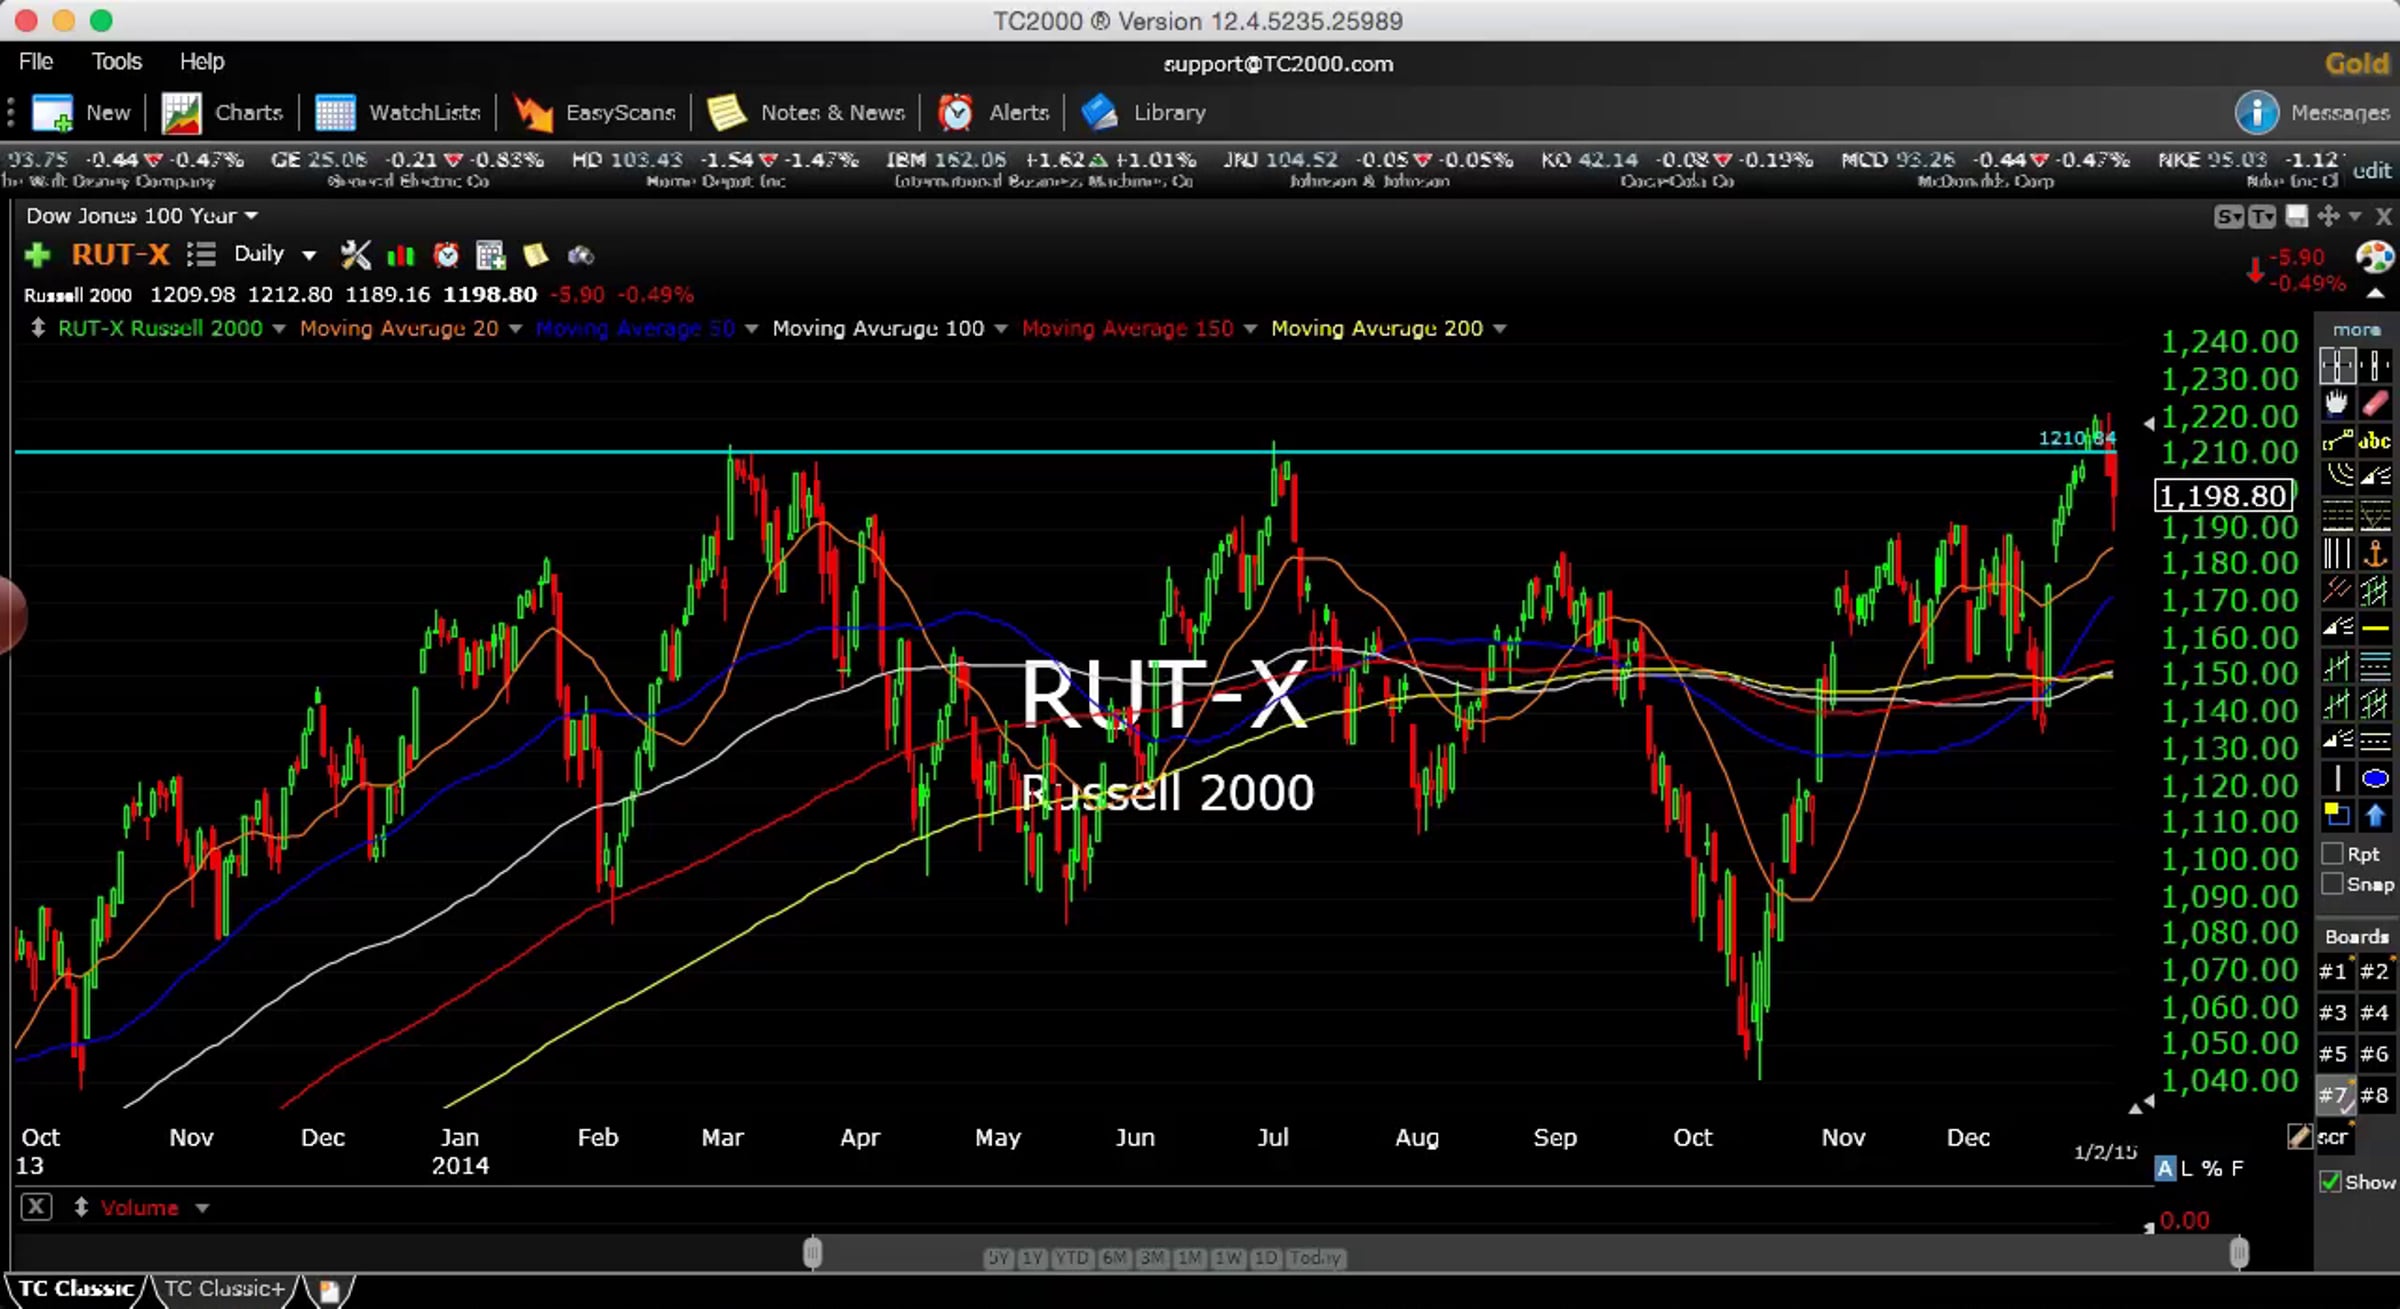Click the green plus add-symbol icon
Screen dimensions: 2400x1309
37,255
